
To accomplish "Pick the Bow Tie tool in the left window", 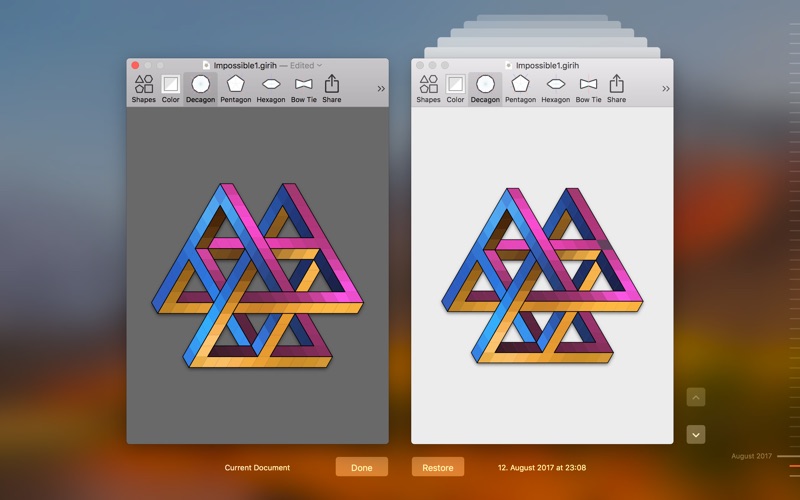I will pyautogui.click(x=305, y=88).
